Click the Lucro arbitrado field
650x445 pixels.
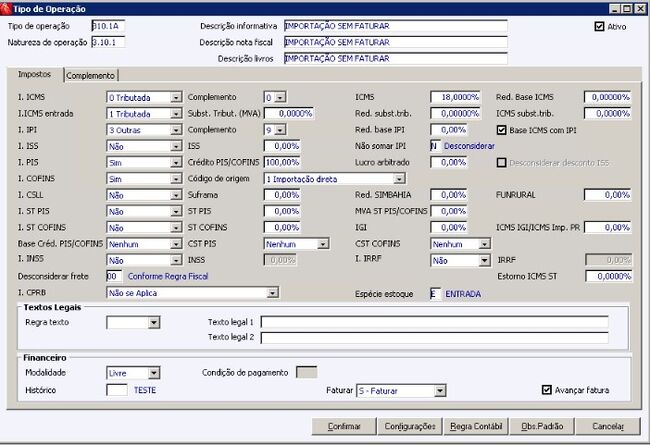pyautogui.click(x=449, y=162)
